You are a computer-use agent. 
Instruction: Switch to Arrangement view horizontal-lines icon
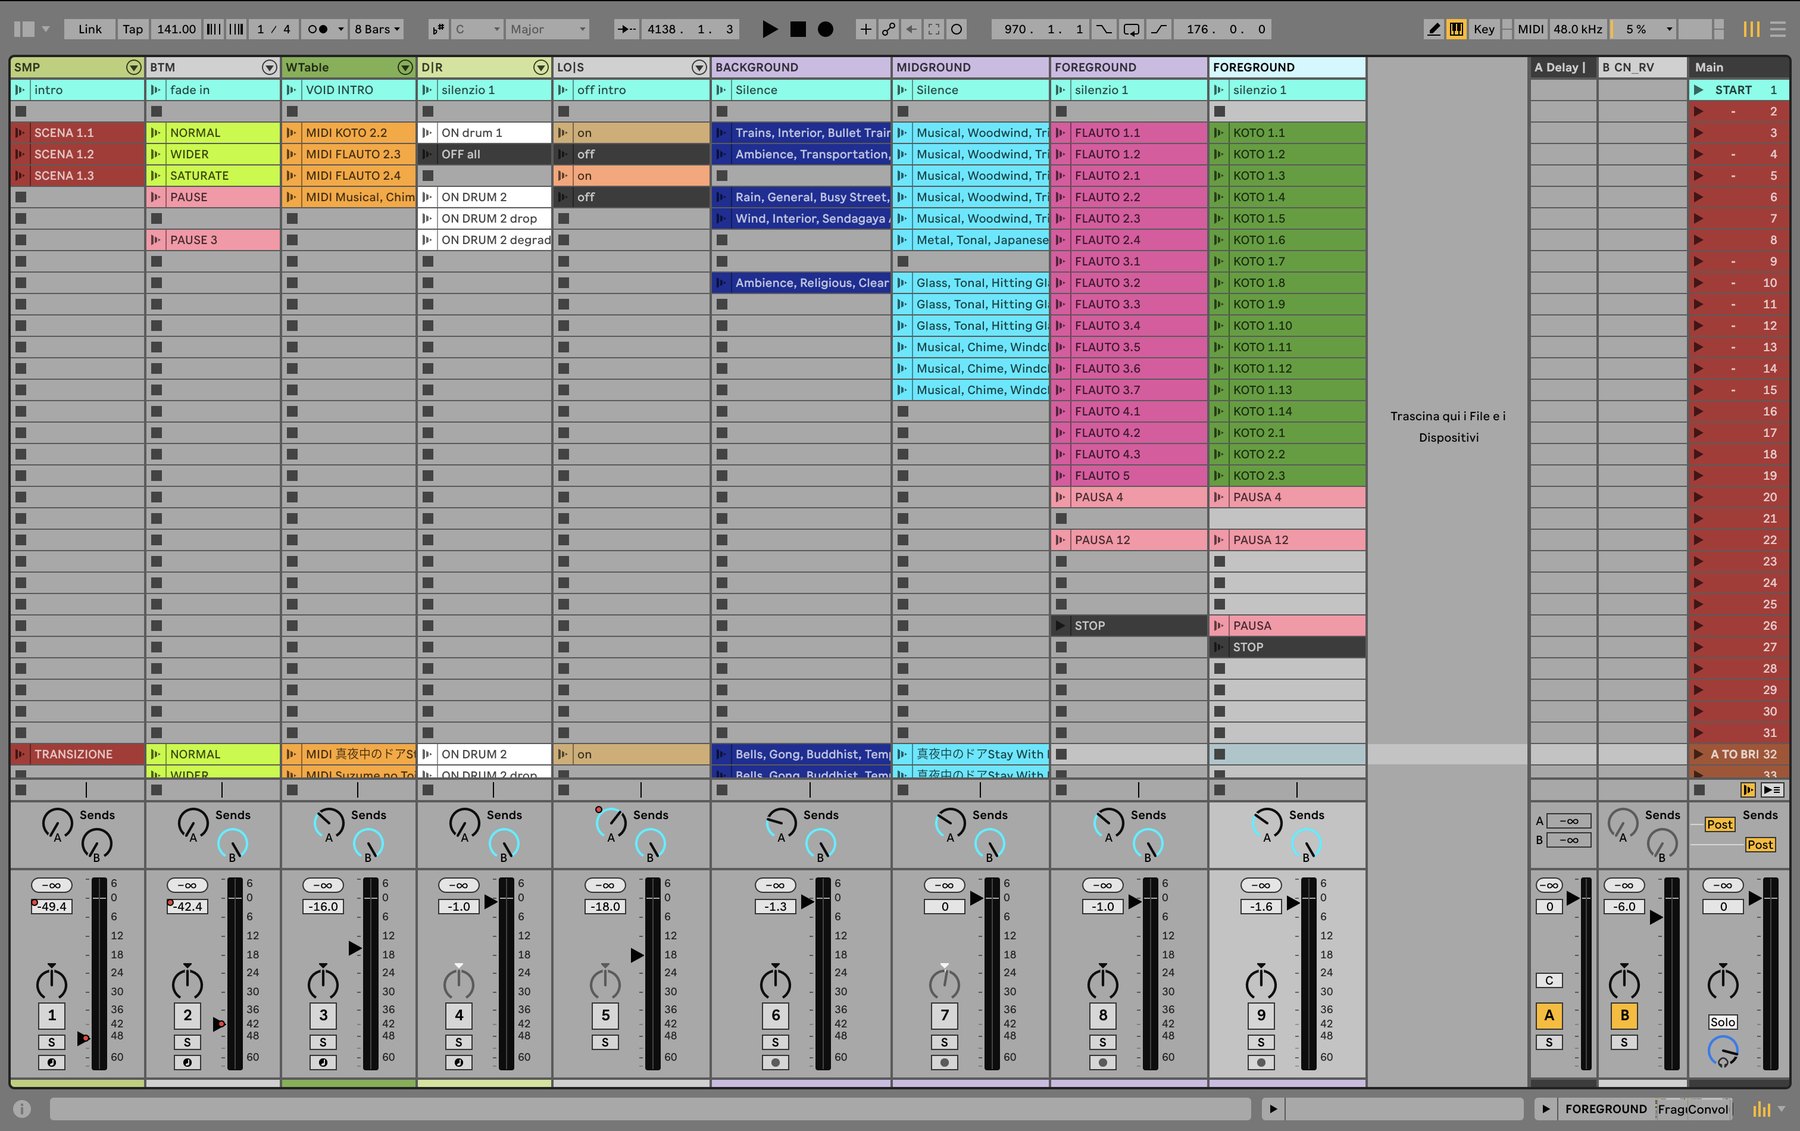coord(1778,29)
